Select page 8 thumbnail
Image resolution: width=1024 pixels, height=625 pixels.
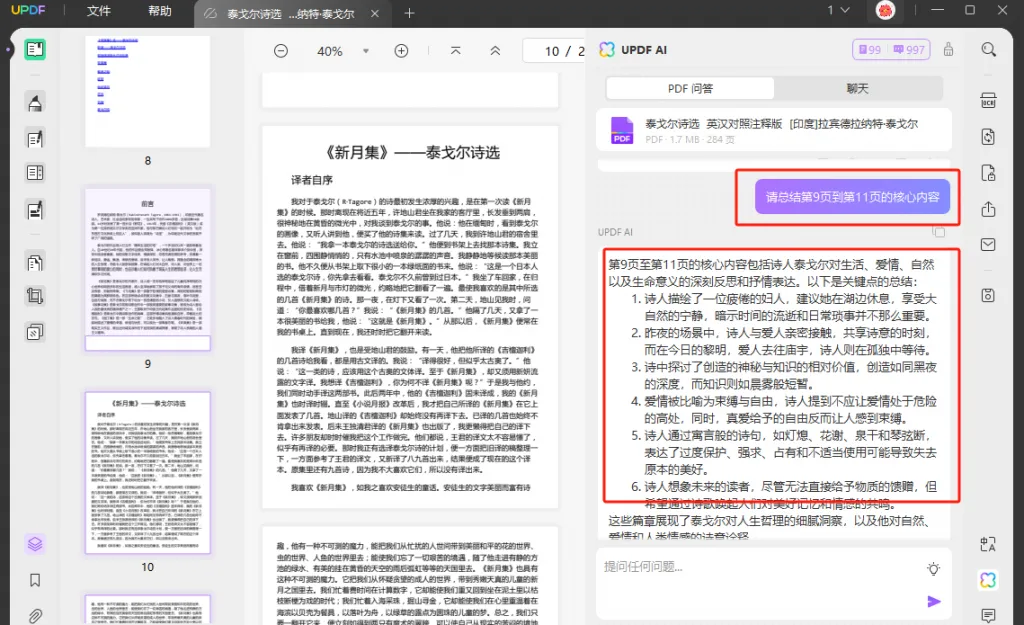[148, 91]
